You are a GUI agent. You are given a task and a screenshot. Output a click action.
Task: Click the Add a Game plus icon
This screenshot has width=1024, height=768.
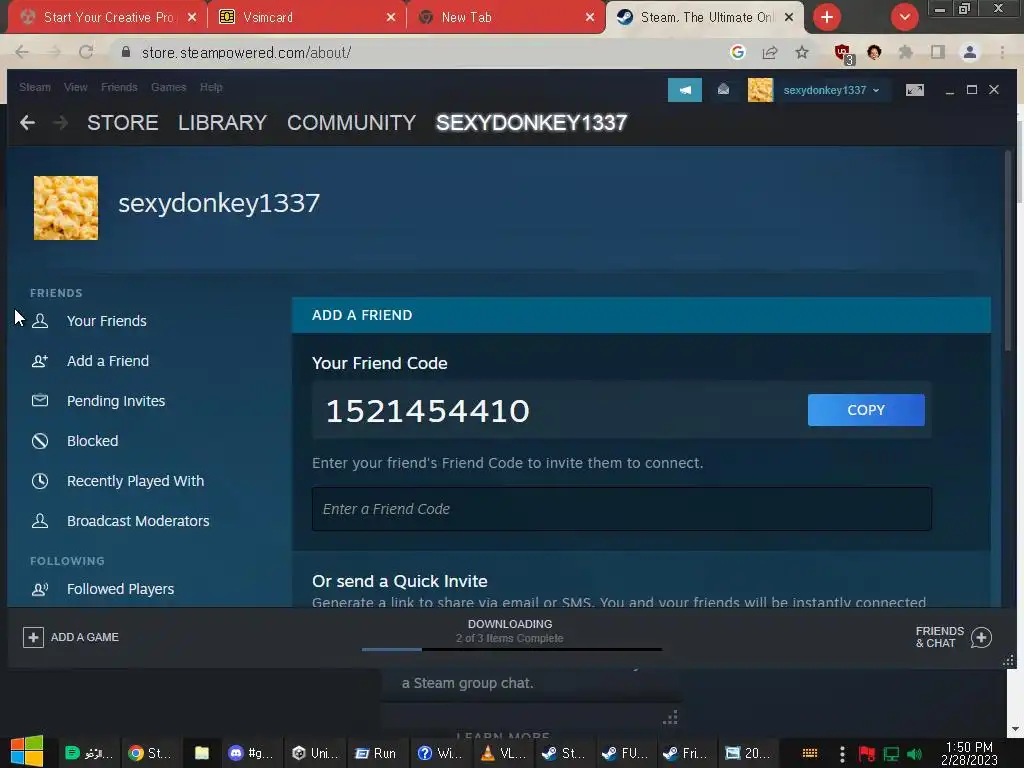[x=33, y=637]
